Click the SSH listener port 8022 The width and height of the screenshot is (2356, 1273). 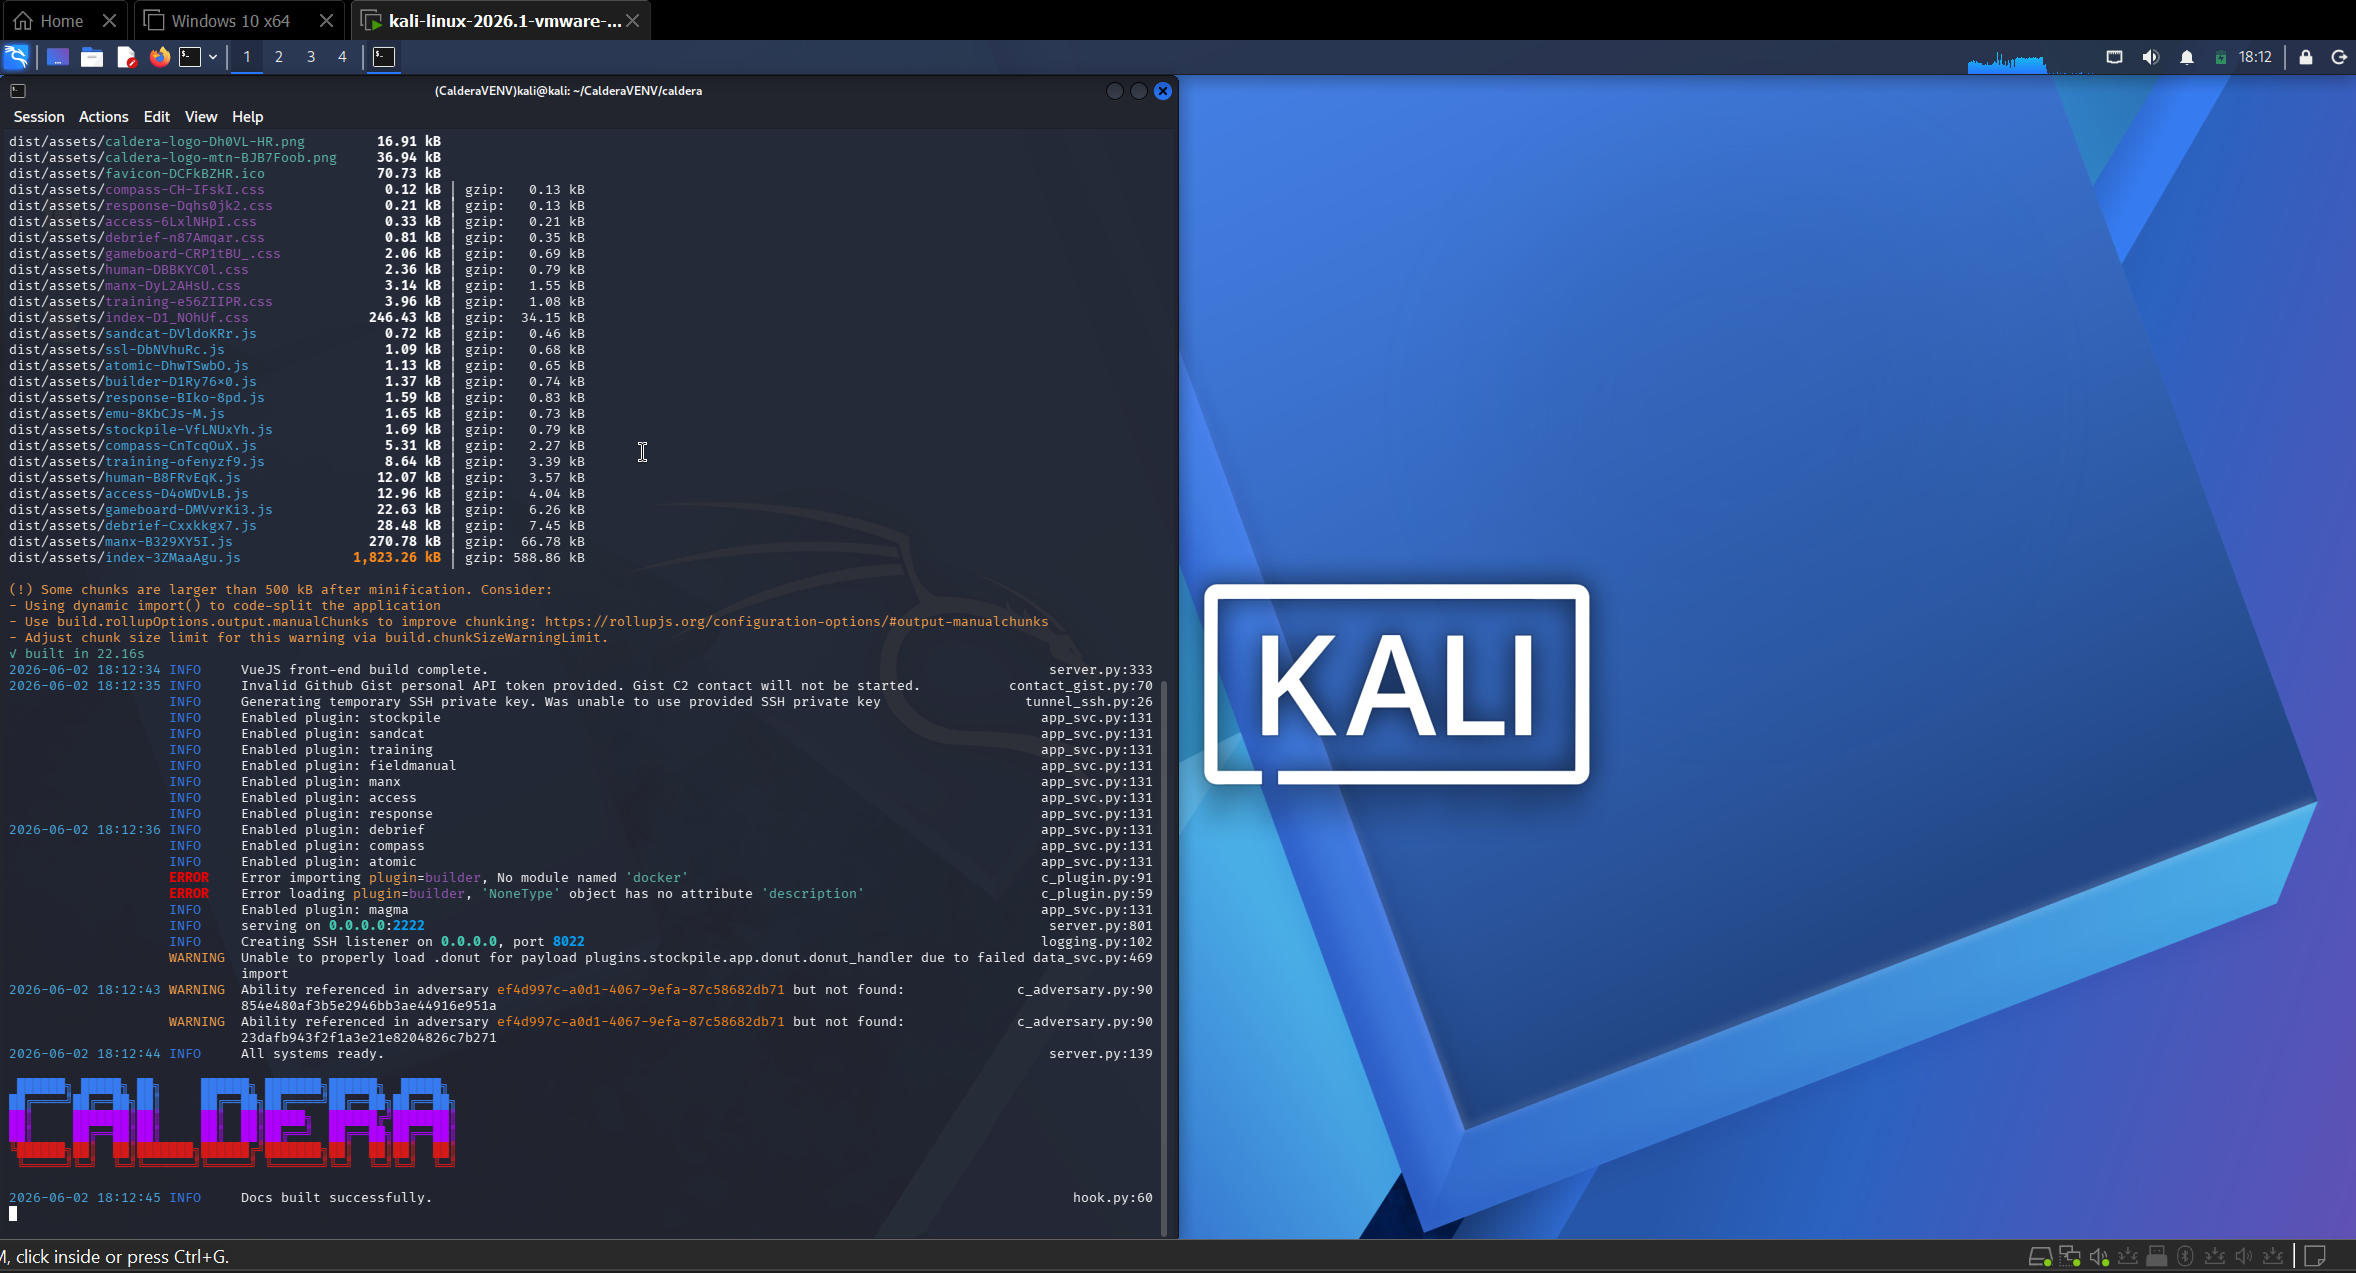coord(569,942)
